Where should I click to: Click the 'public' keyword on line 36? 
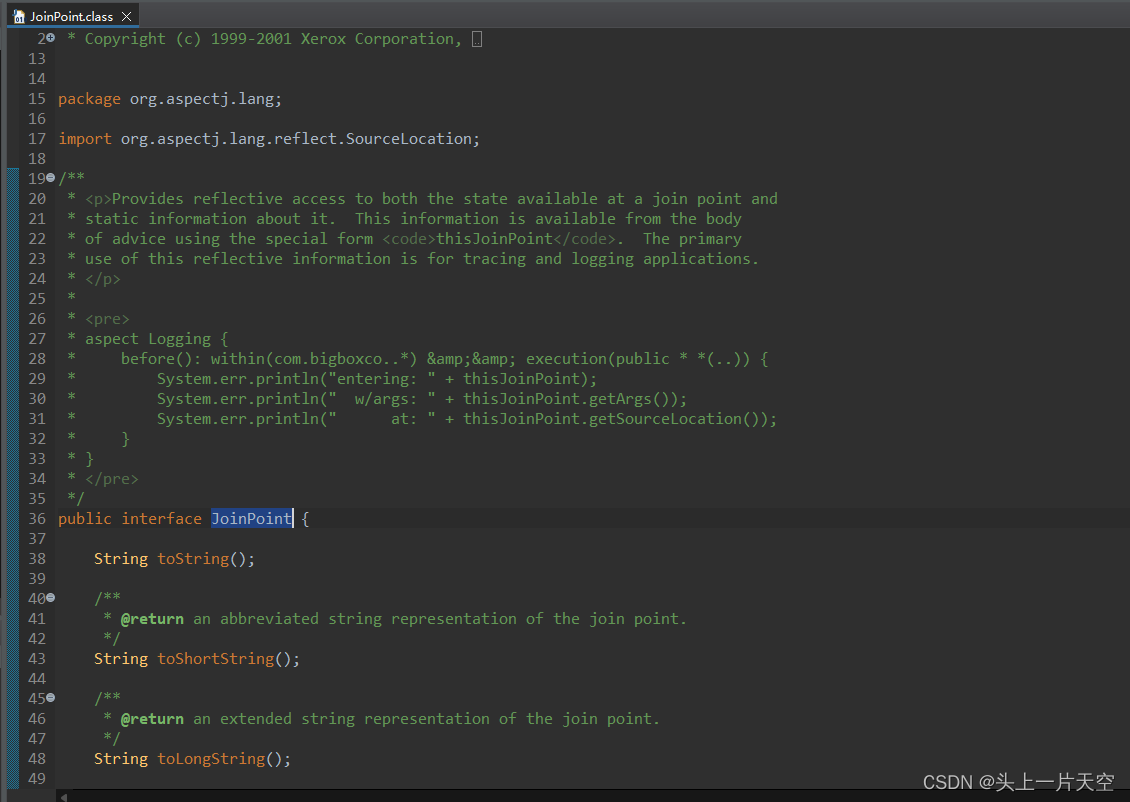coord(85,518)
